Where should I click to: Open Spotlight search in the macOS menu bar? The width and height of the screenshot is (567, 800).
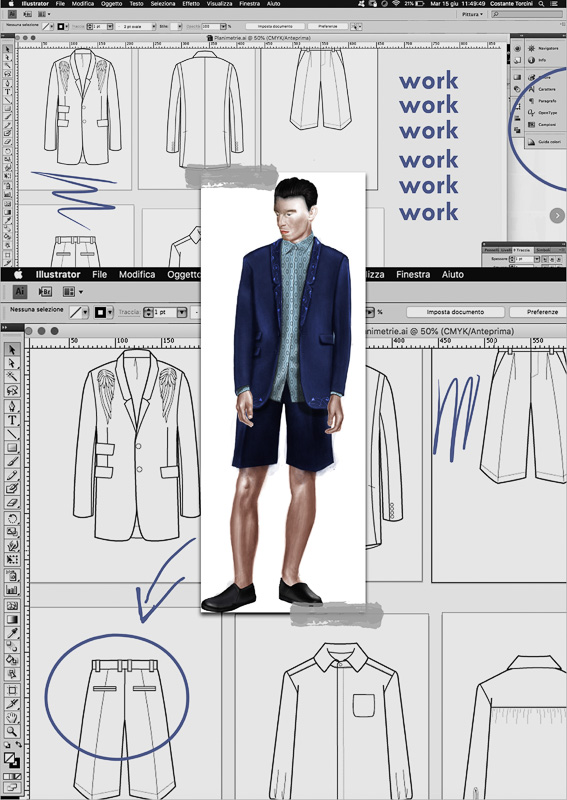[541, 4]
